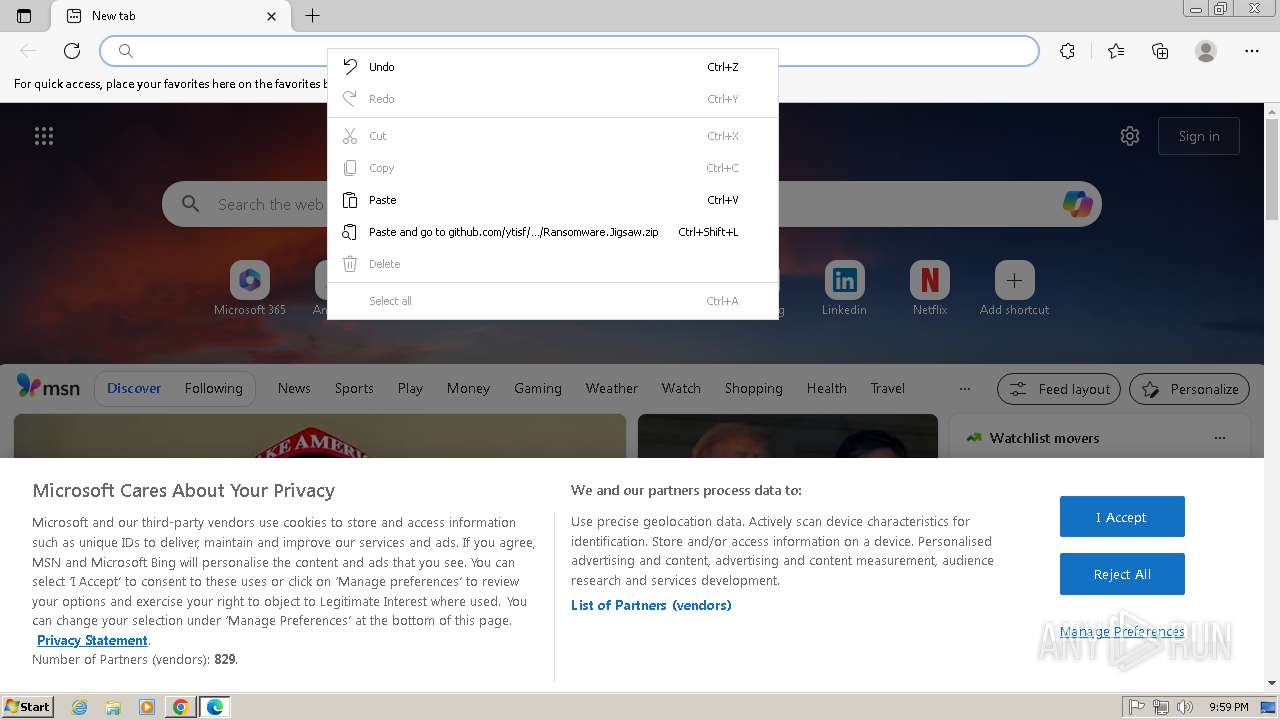1280x720 pixels.
Task: Open the tab actions menu icon
Action: pyautogui.click(x=24, y=16)
